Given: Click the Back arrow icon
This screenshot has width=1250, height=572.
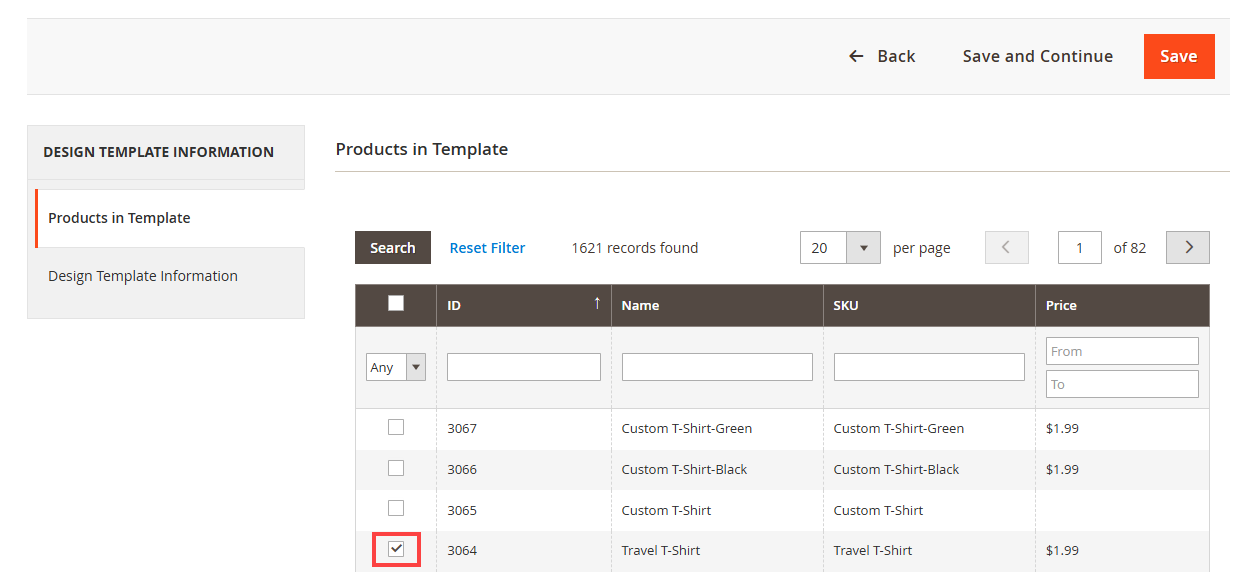Looking at the screenshot, I should coord(856,56).
